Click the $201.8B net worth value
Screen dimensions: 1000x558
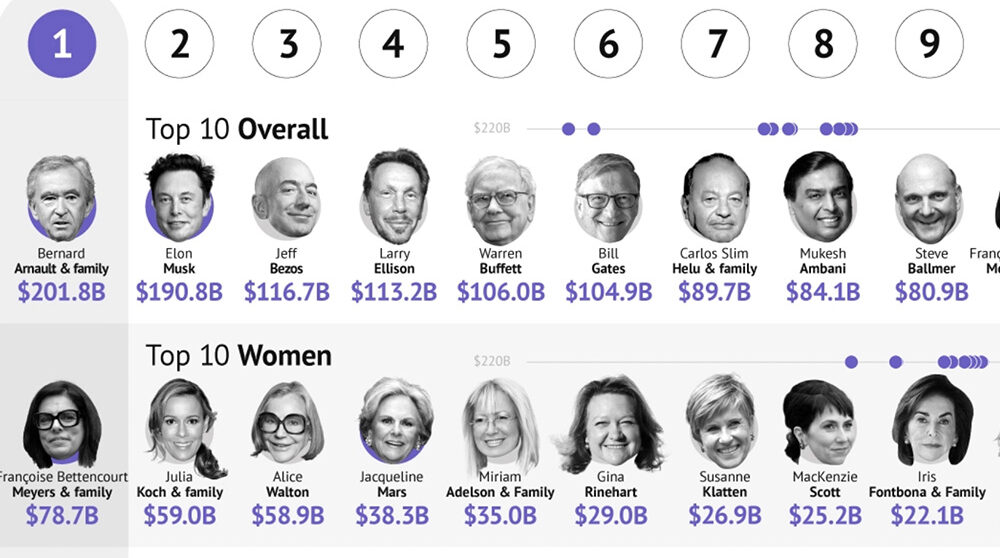coord(61,292)
